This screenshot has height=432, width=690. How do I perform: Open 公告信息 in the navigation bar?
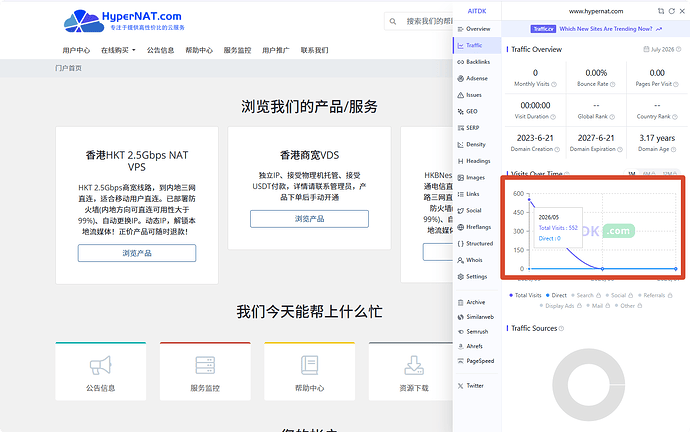[161, 50]
